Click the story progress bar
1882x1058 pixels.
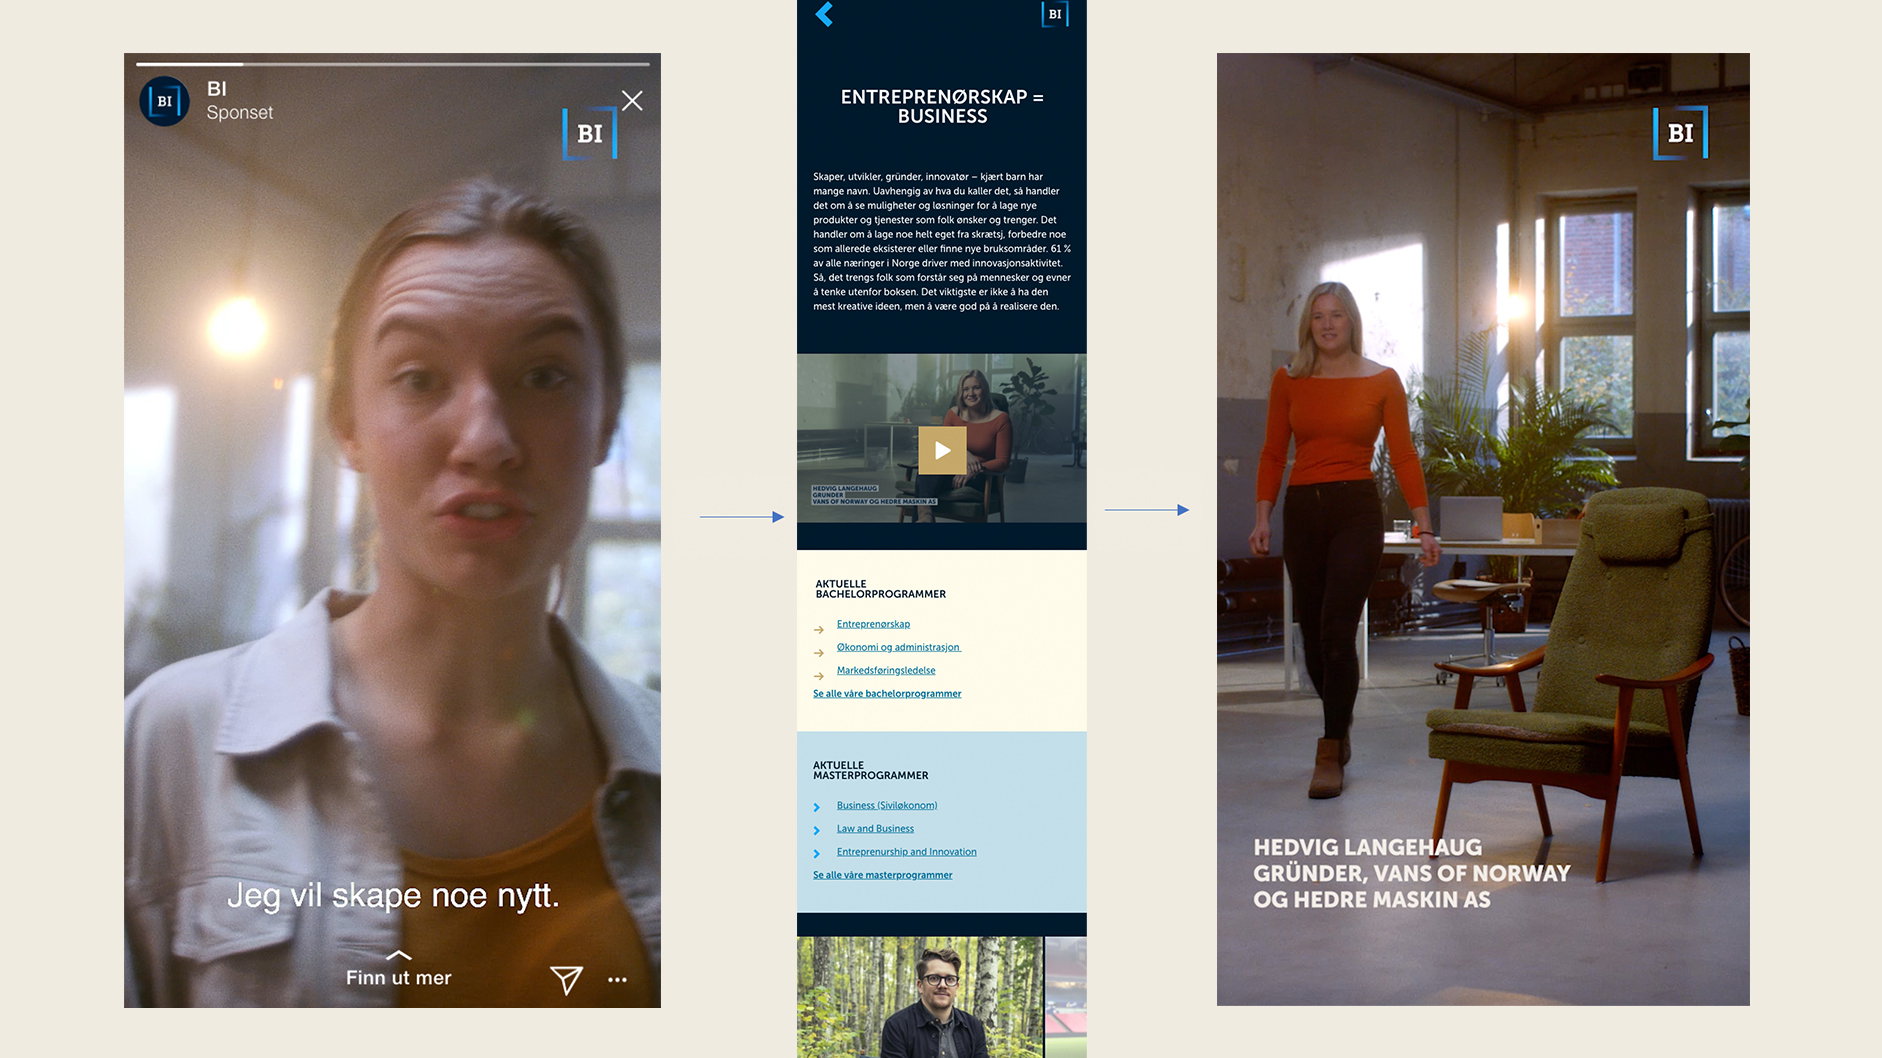tap(393, 64)
